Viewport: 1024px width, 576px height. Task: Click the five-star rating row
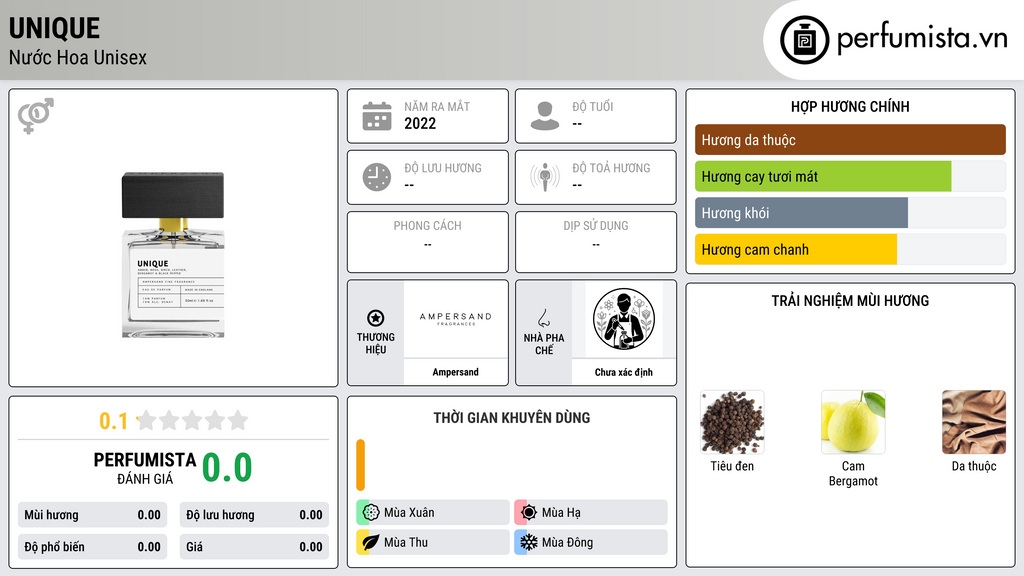pyautogui.click(x=192, y=421)
